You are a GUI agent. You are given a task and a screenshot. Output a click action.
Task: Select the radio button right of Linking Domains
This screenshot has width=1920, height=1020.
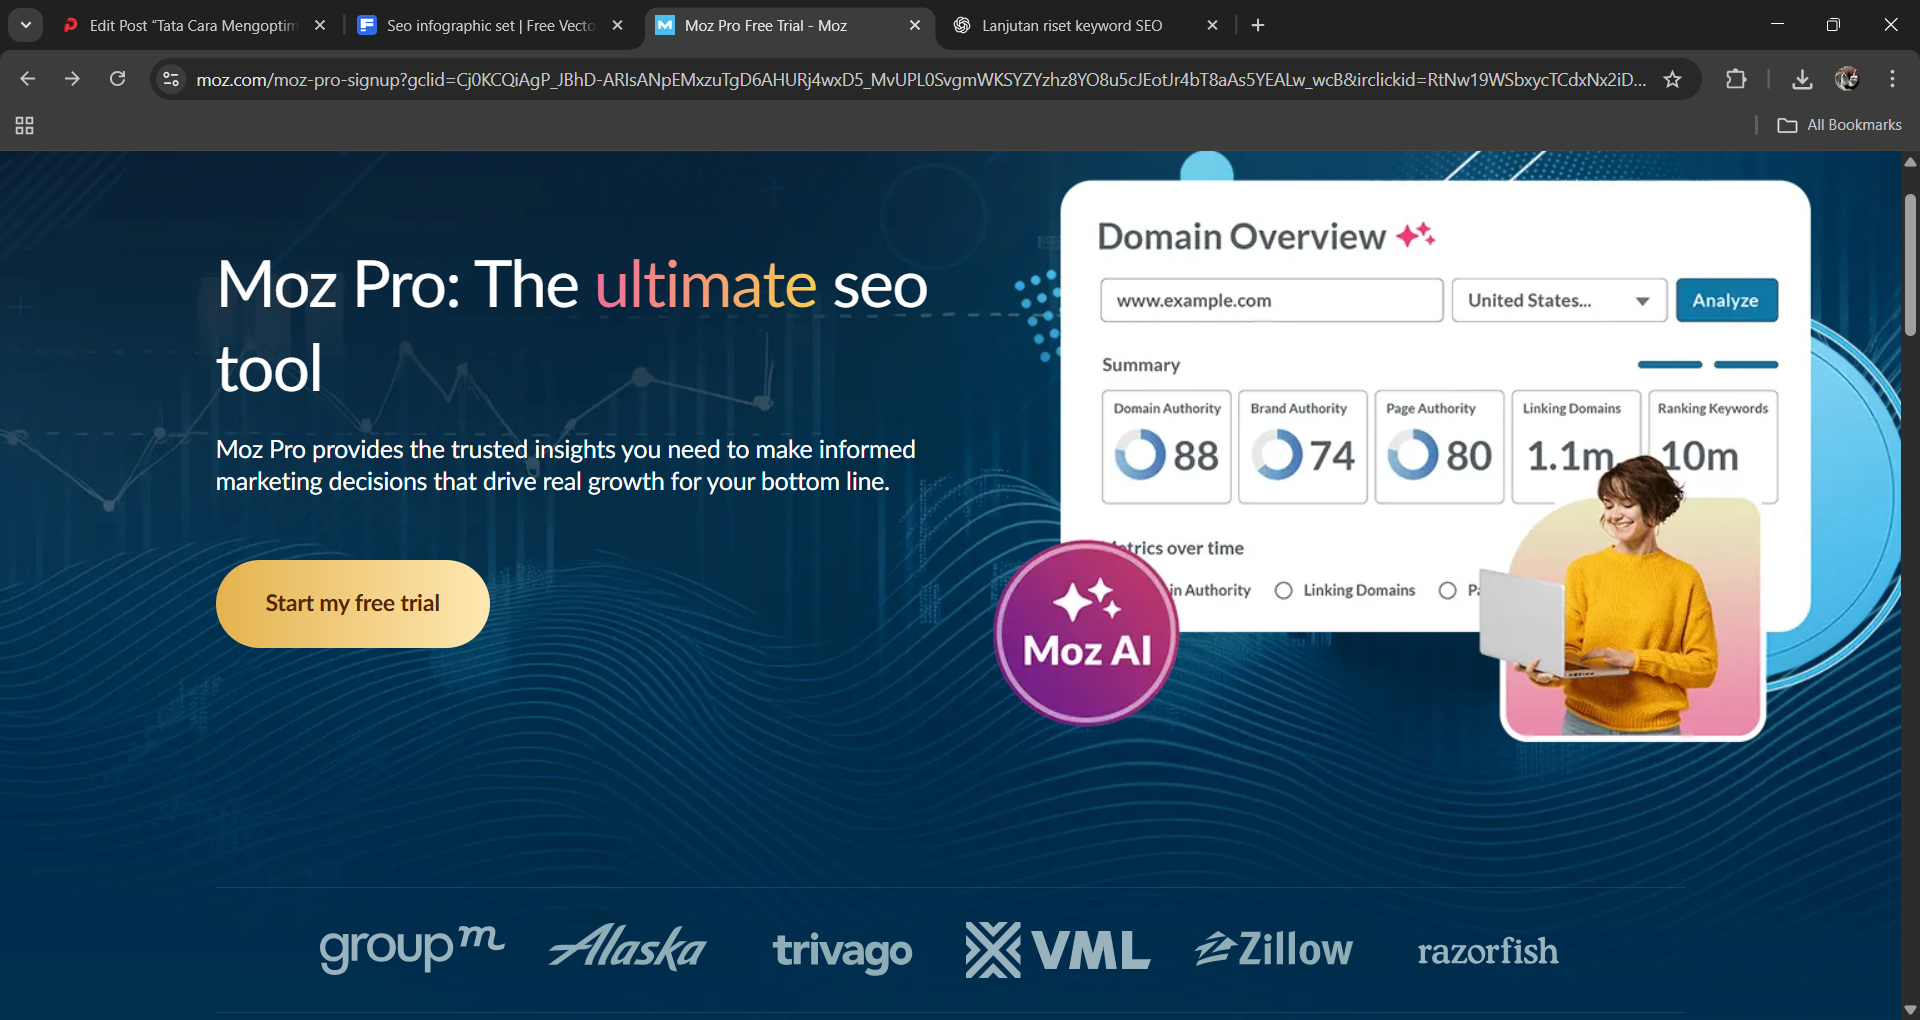pyautogui.click(x=1447, y=590)
